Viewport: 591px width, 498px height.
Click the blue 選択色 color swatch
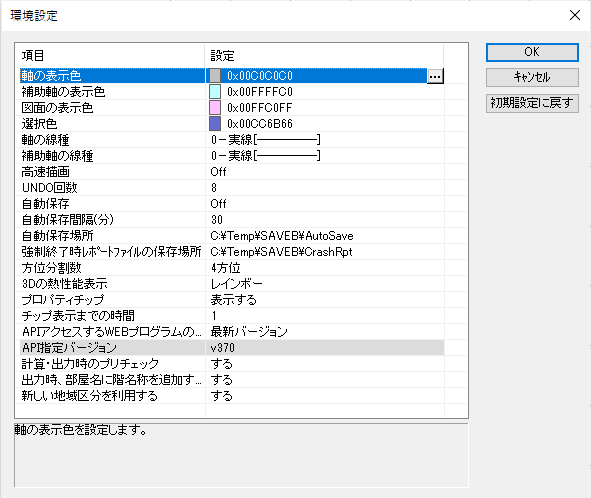pyautogui.click(x=215, y=124)
